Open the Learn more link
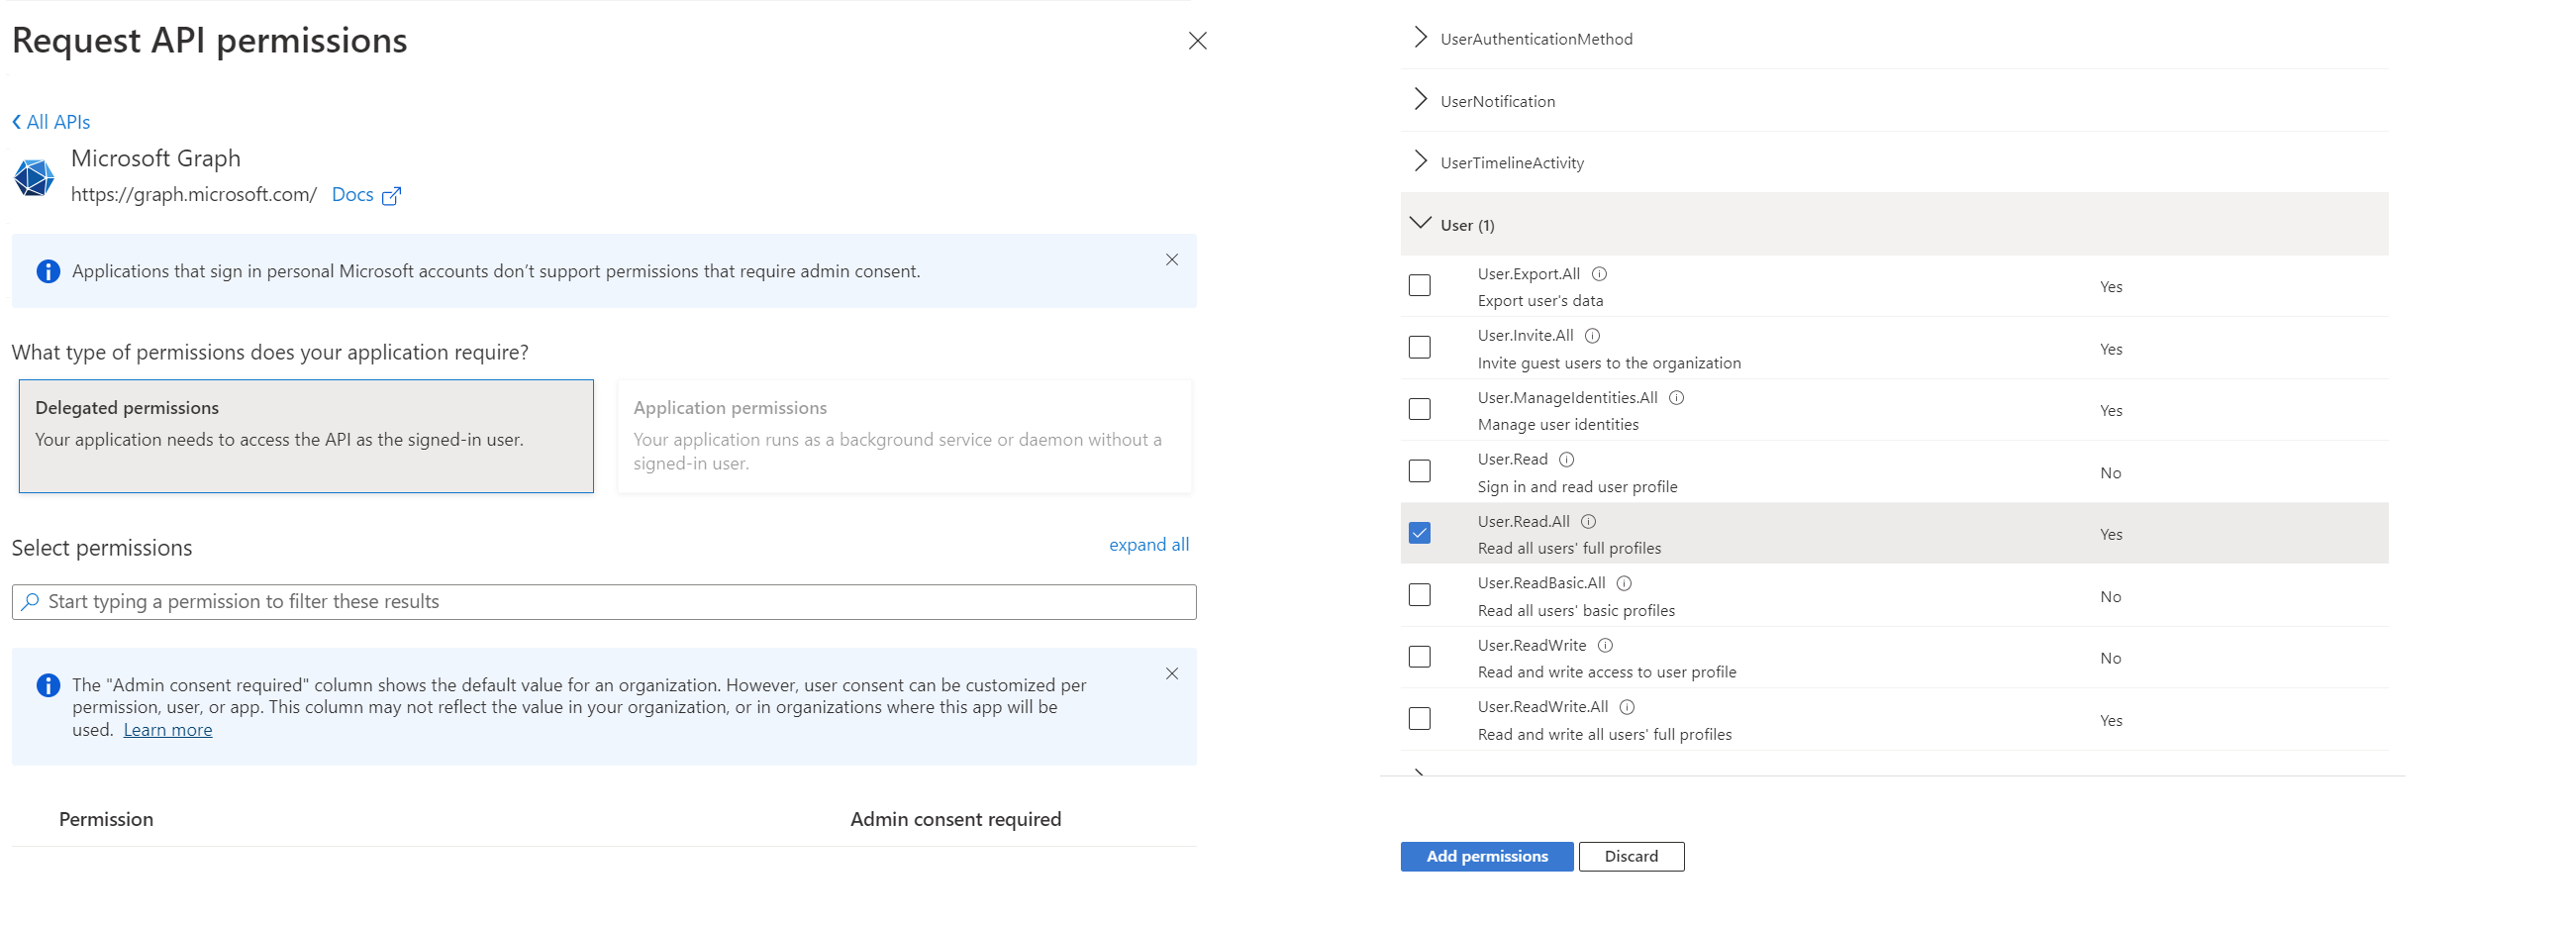Screen dimensions: 2576x928 tap(167, 730)
